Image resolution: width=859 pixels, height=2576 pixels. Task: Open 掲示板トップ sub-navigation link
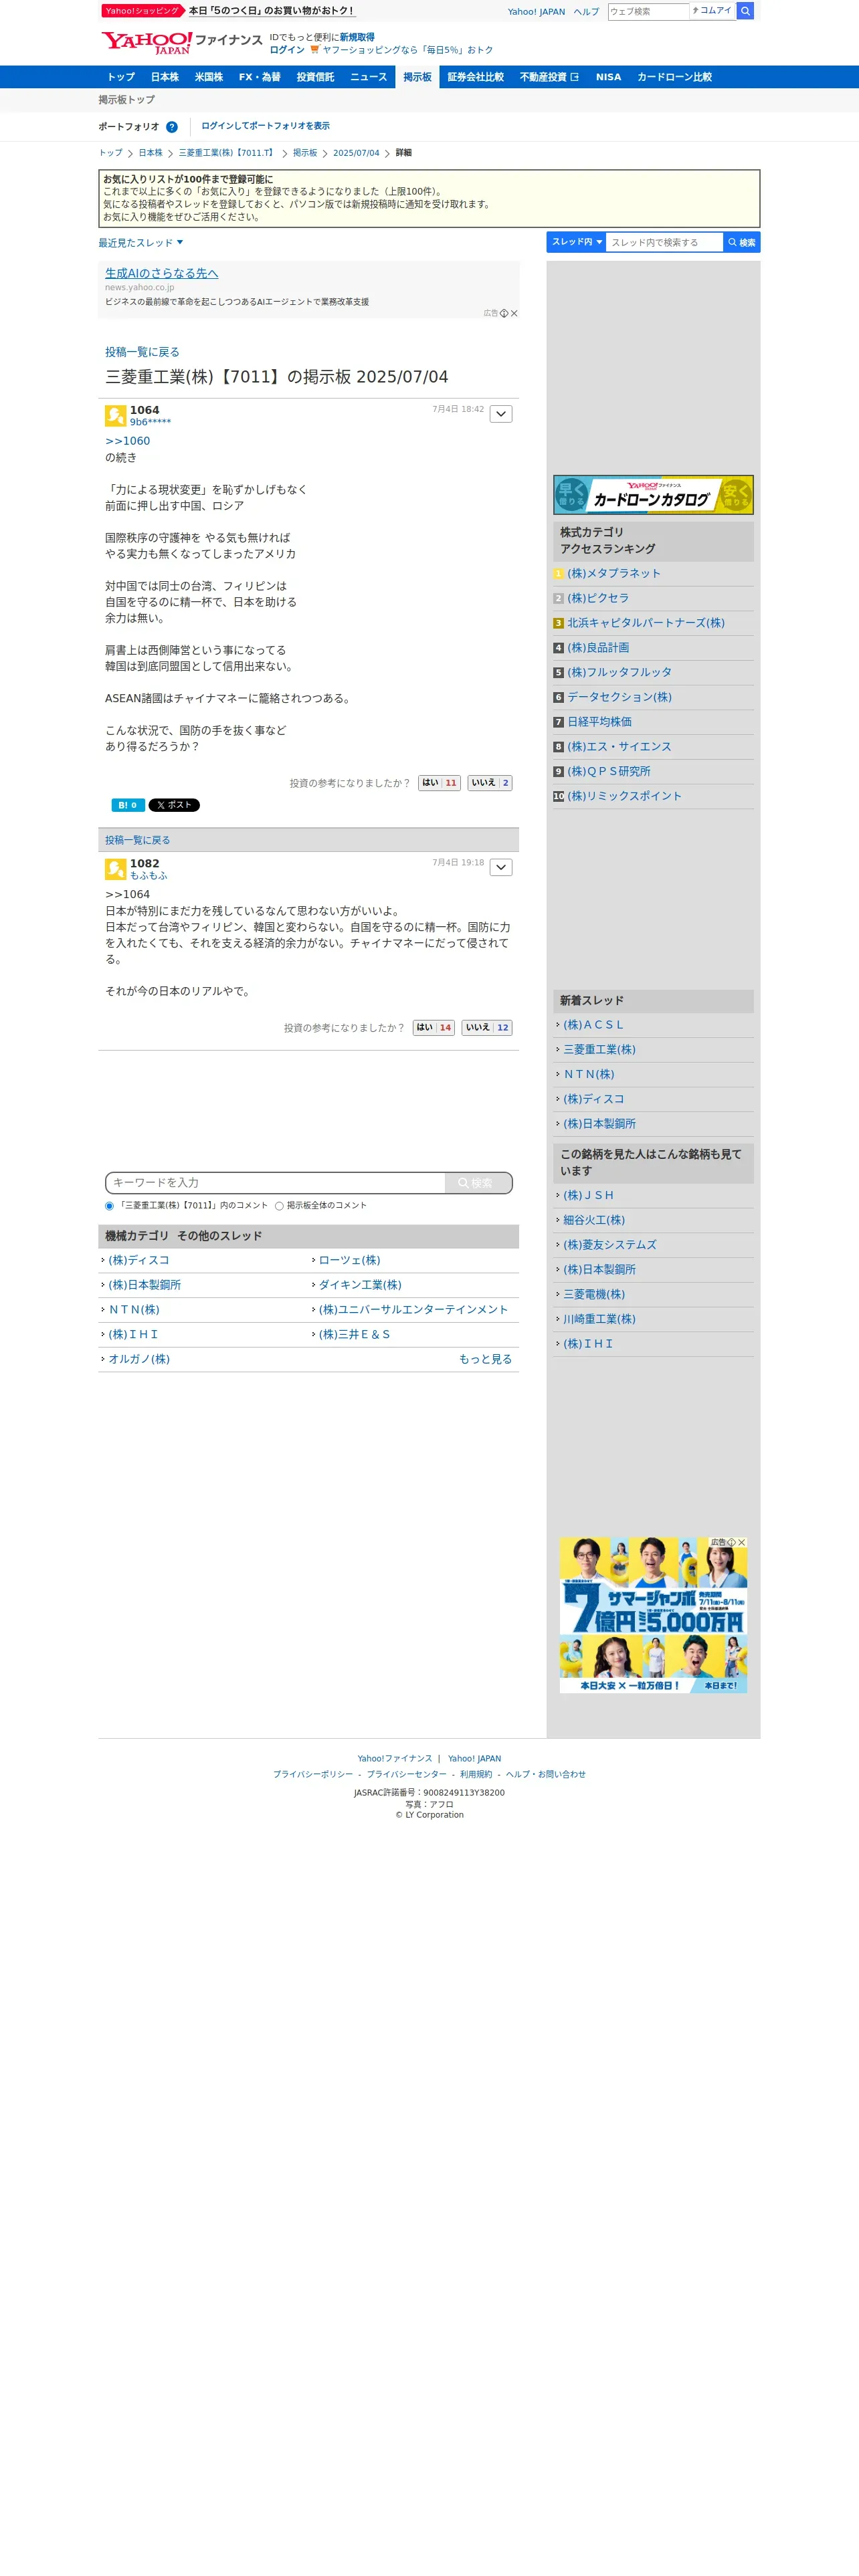[x=126, y=100]
